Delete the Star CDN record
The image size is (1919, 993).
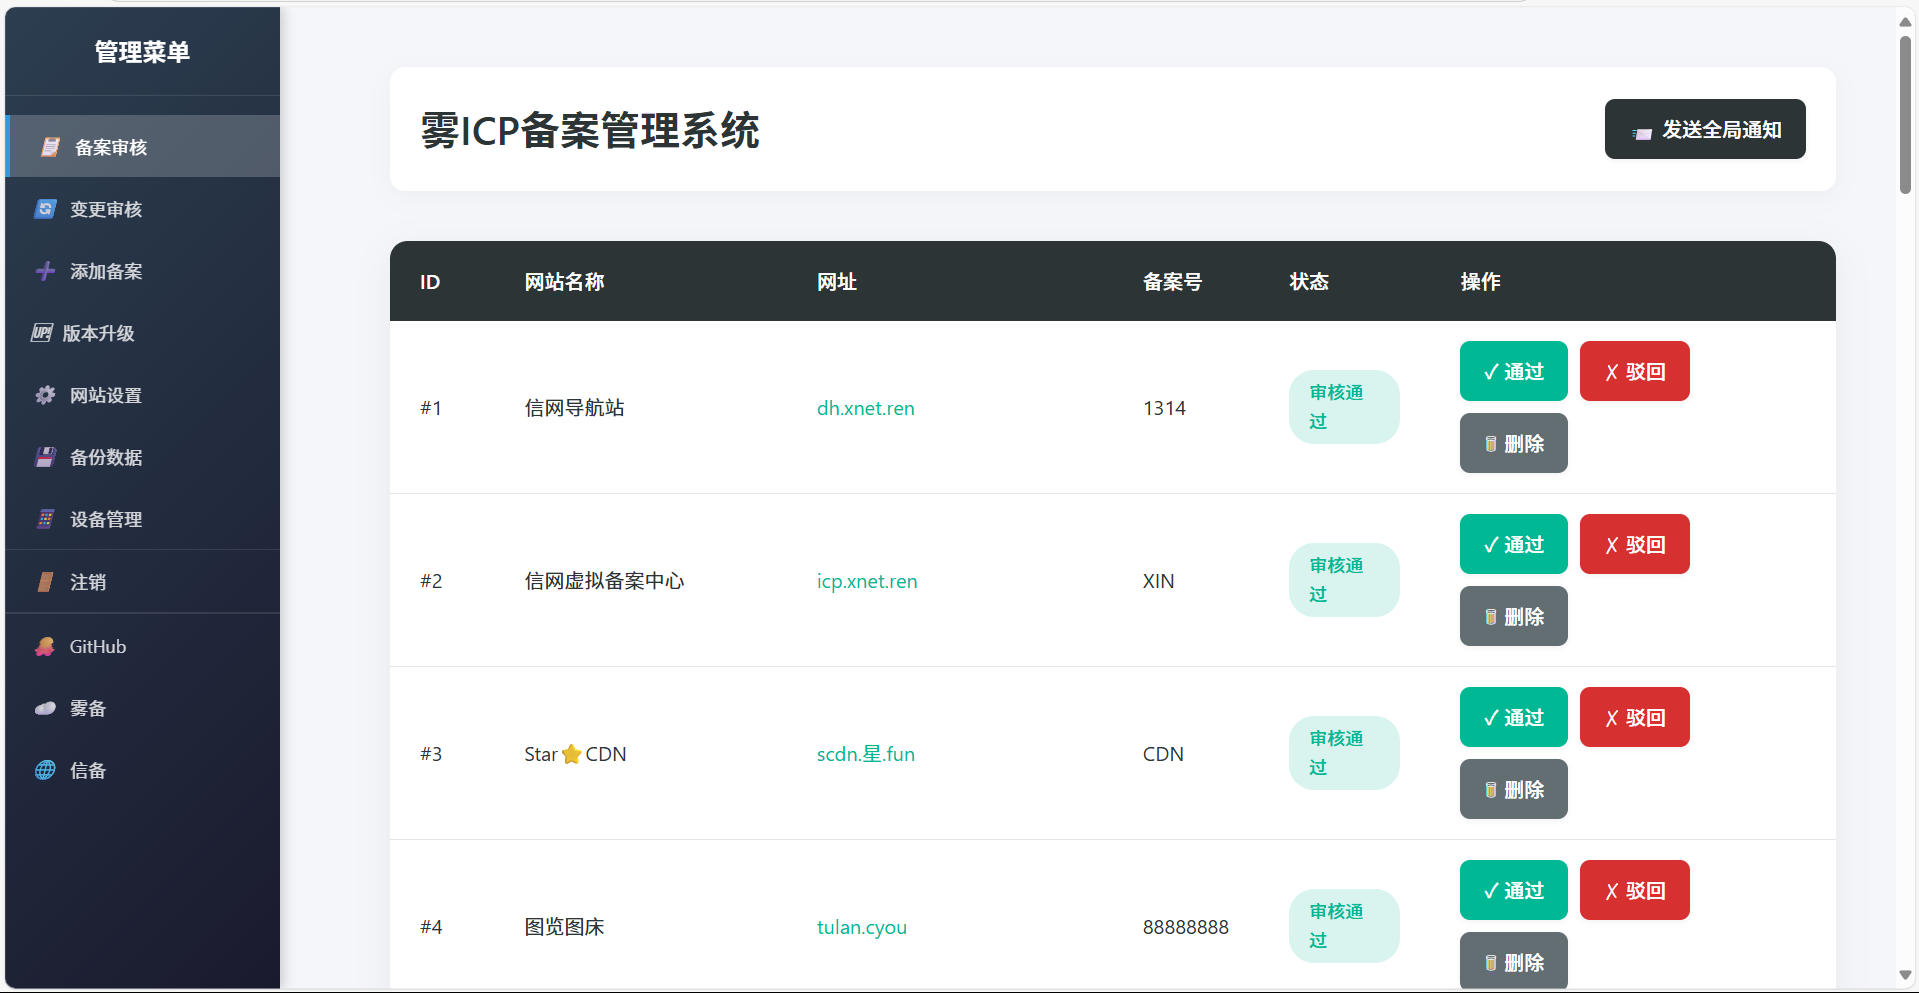tap(1513, 789)
